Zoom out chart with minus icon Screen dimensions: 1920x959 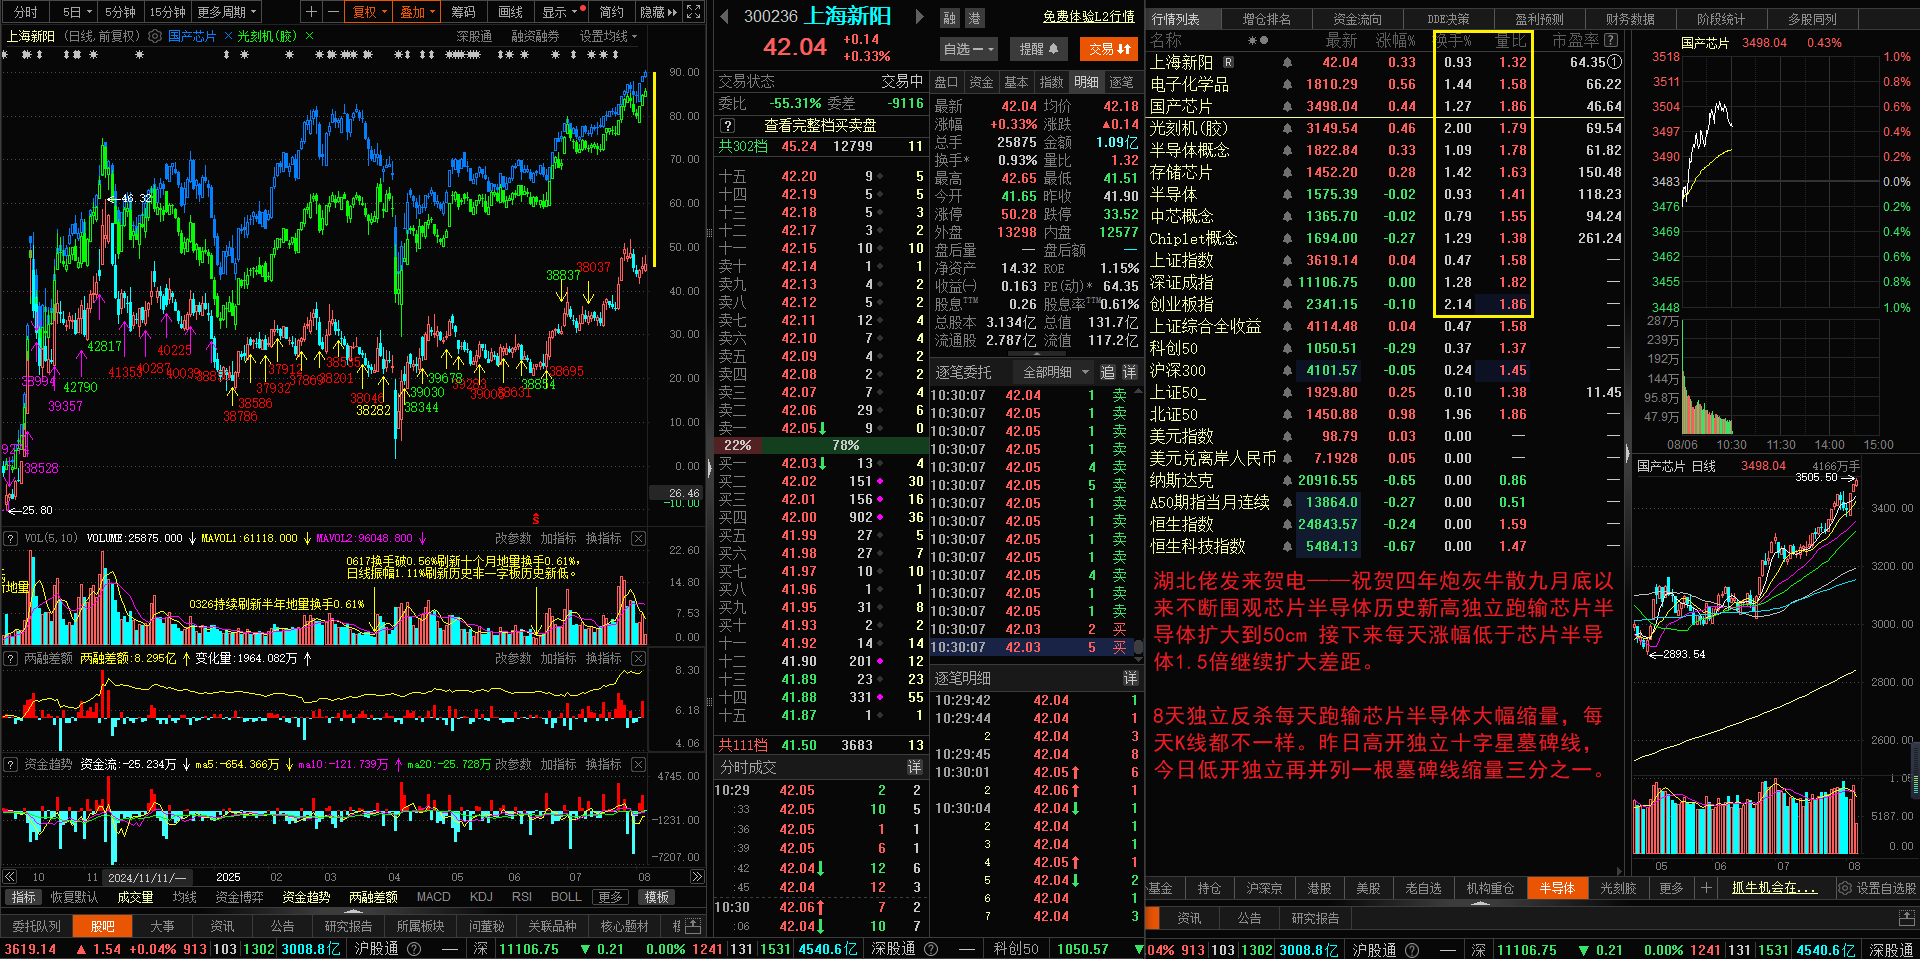[x=333, y=12]
